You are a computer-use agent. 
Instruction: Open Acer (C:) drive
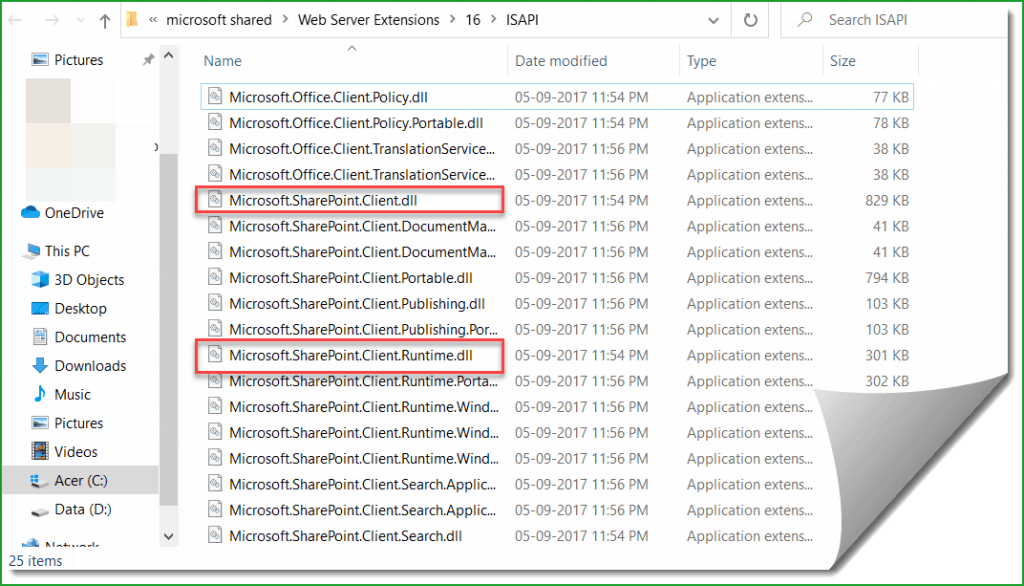click(x=80, y=481)
